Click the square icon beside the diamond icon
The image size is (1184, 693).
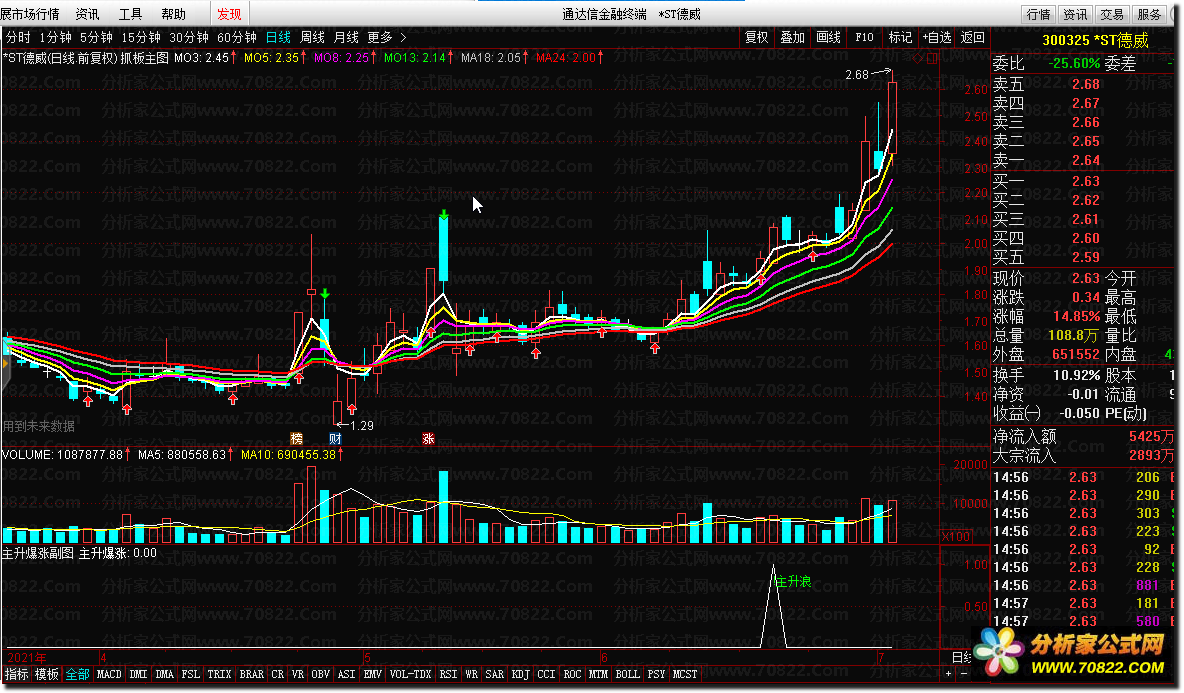click(x=932, y=58)
